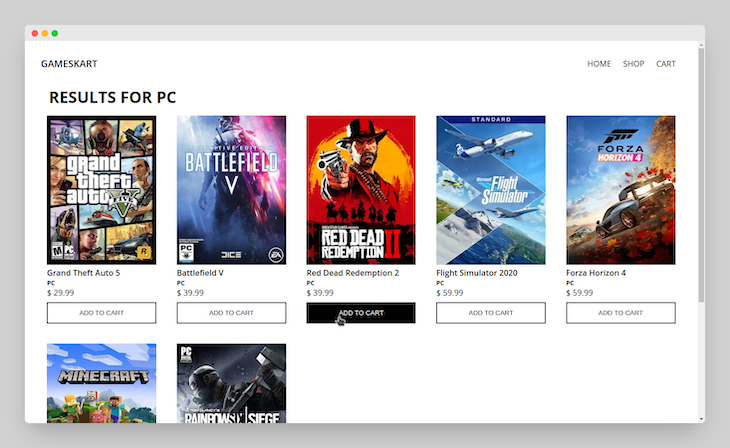Close the window with the red button
730x448 pixels.
click(35, 33)
